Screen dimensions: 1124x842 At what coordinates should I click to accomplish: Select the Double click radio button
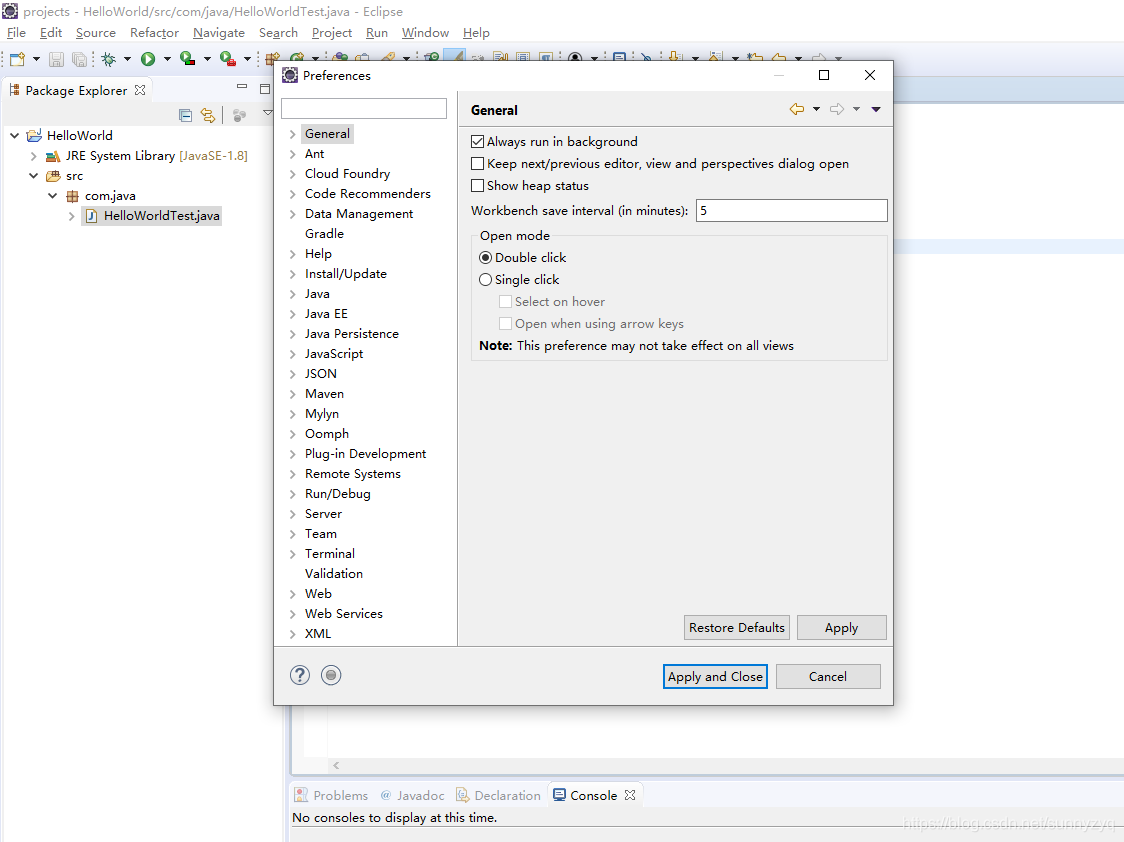point(485,257)
